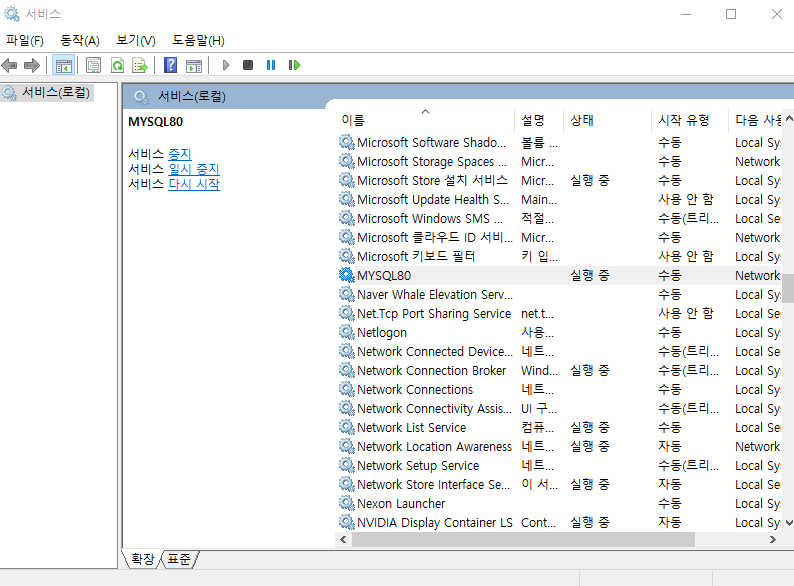Click the Forward arrow toolbar icon
This screenshot has width=794, height=586.
(x=32, y=65)
